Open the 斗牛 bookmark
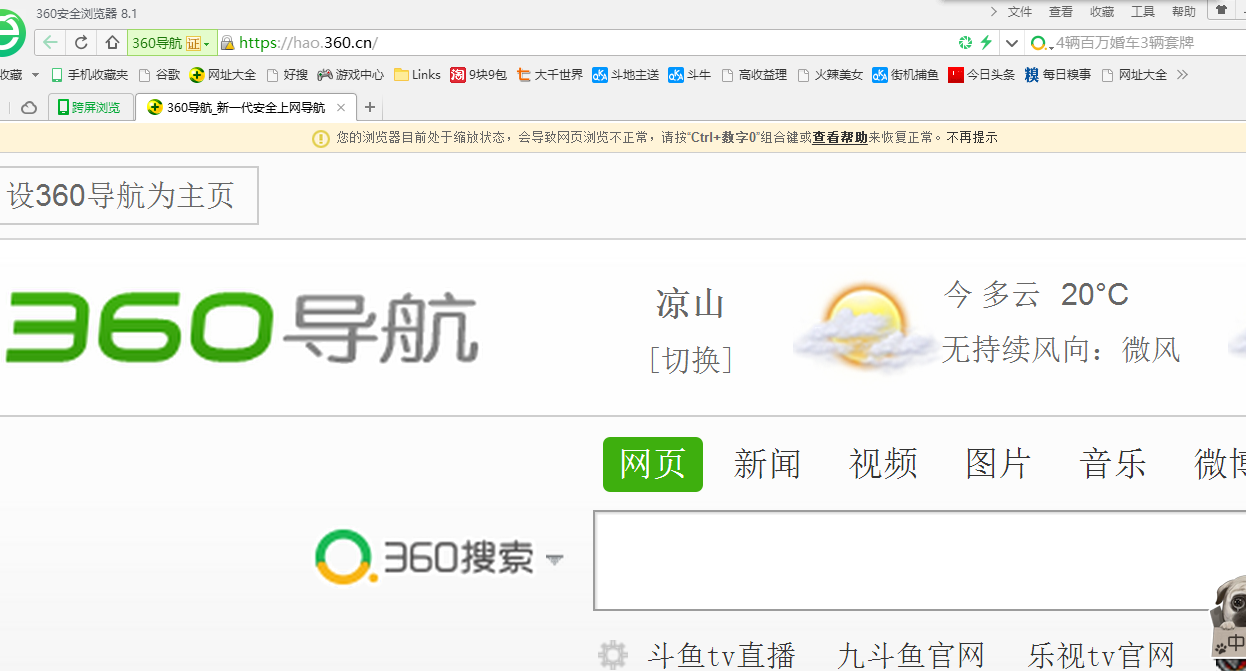Viewport: 1246px width, 671px height. [689, 75]
